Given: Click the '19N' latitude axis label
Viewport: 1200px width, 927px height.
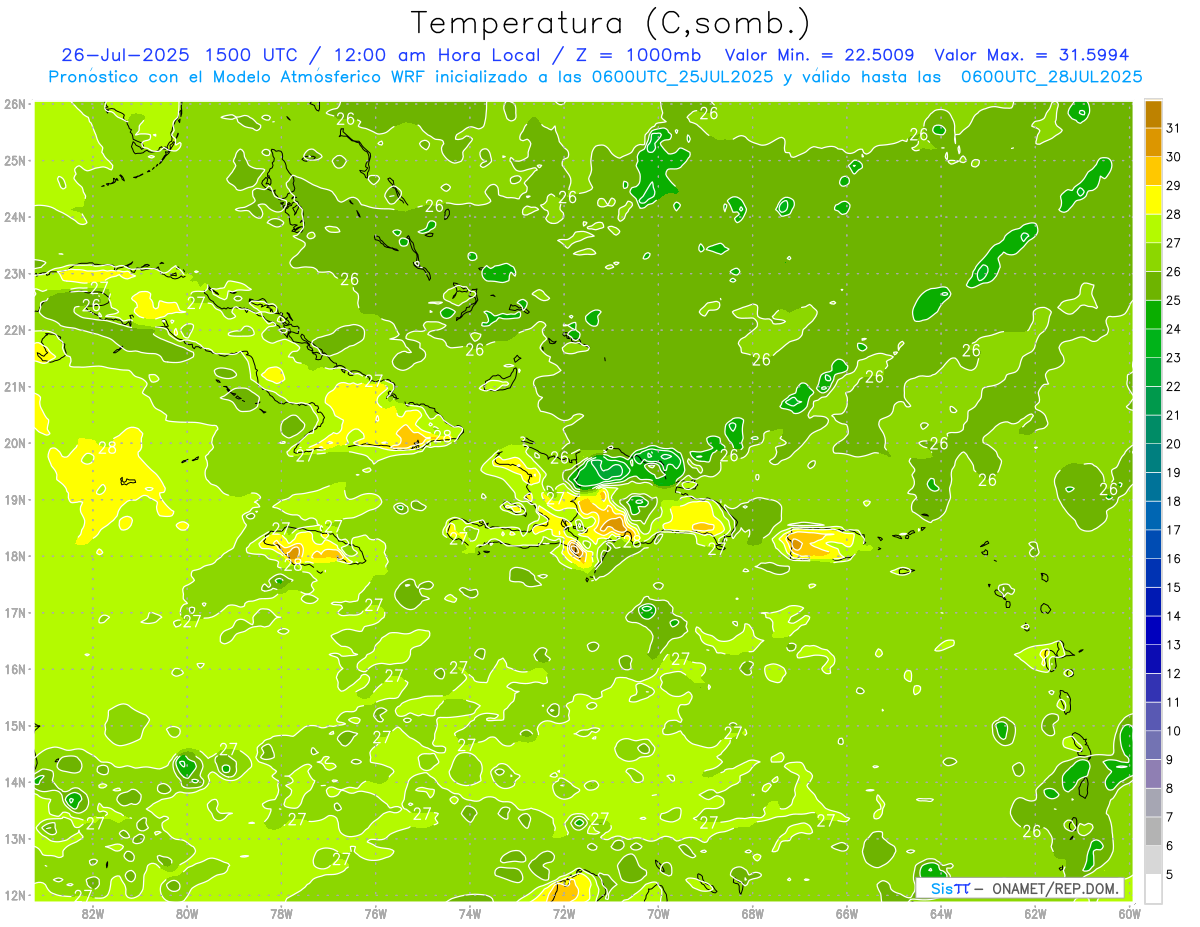Looking at the screenshot, I should click(14, 500).
